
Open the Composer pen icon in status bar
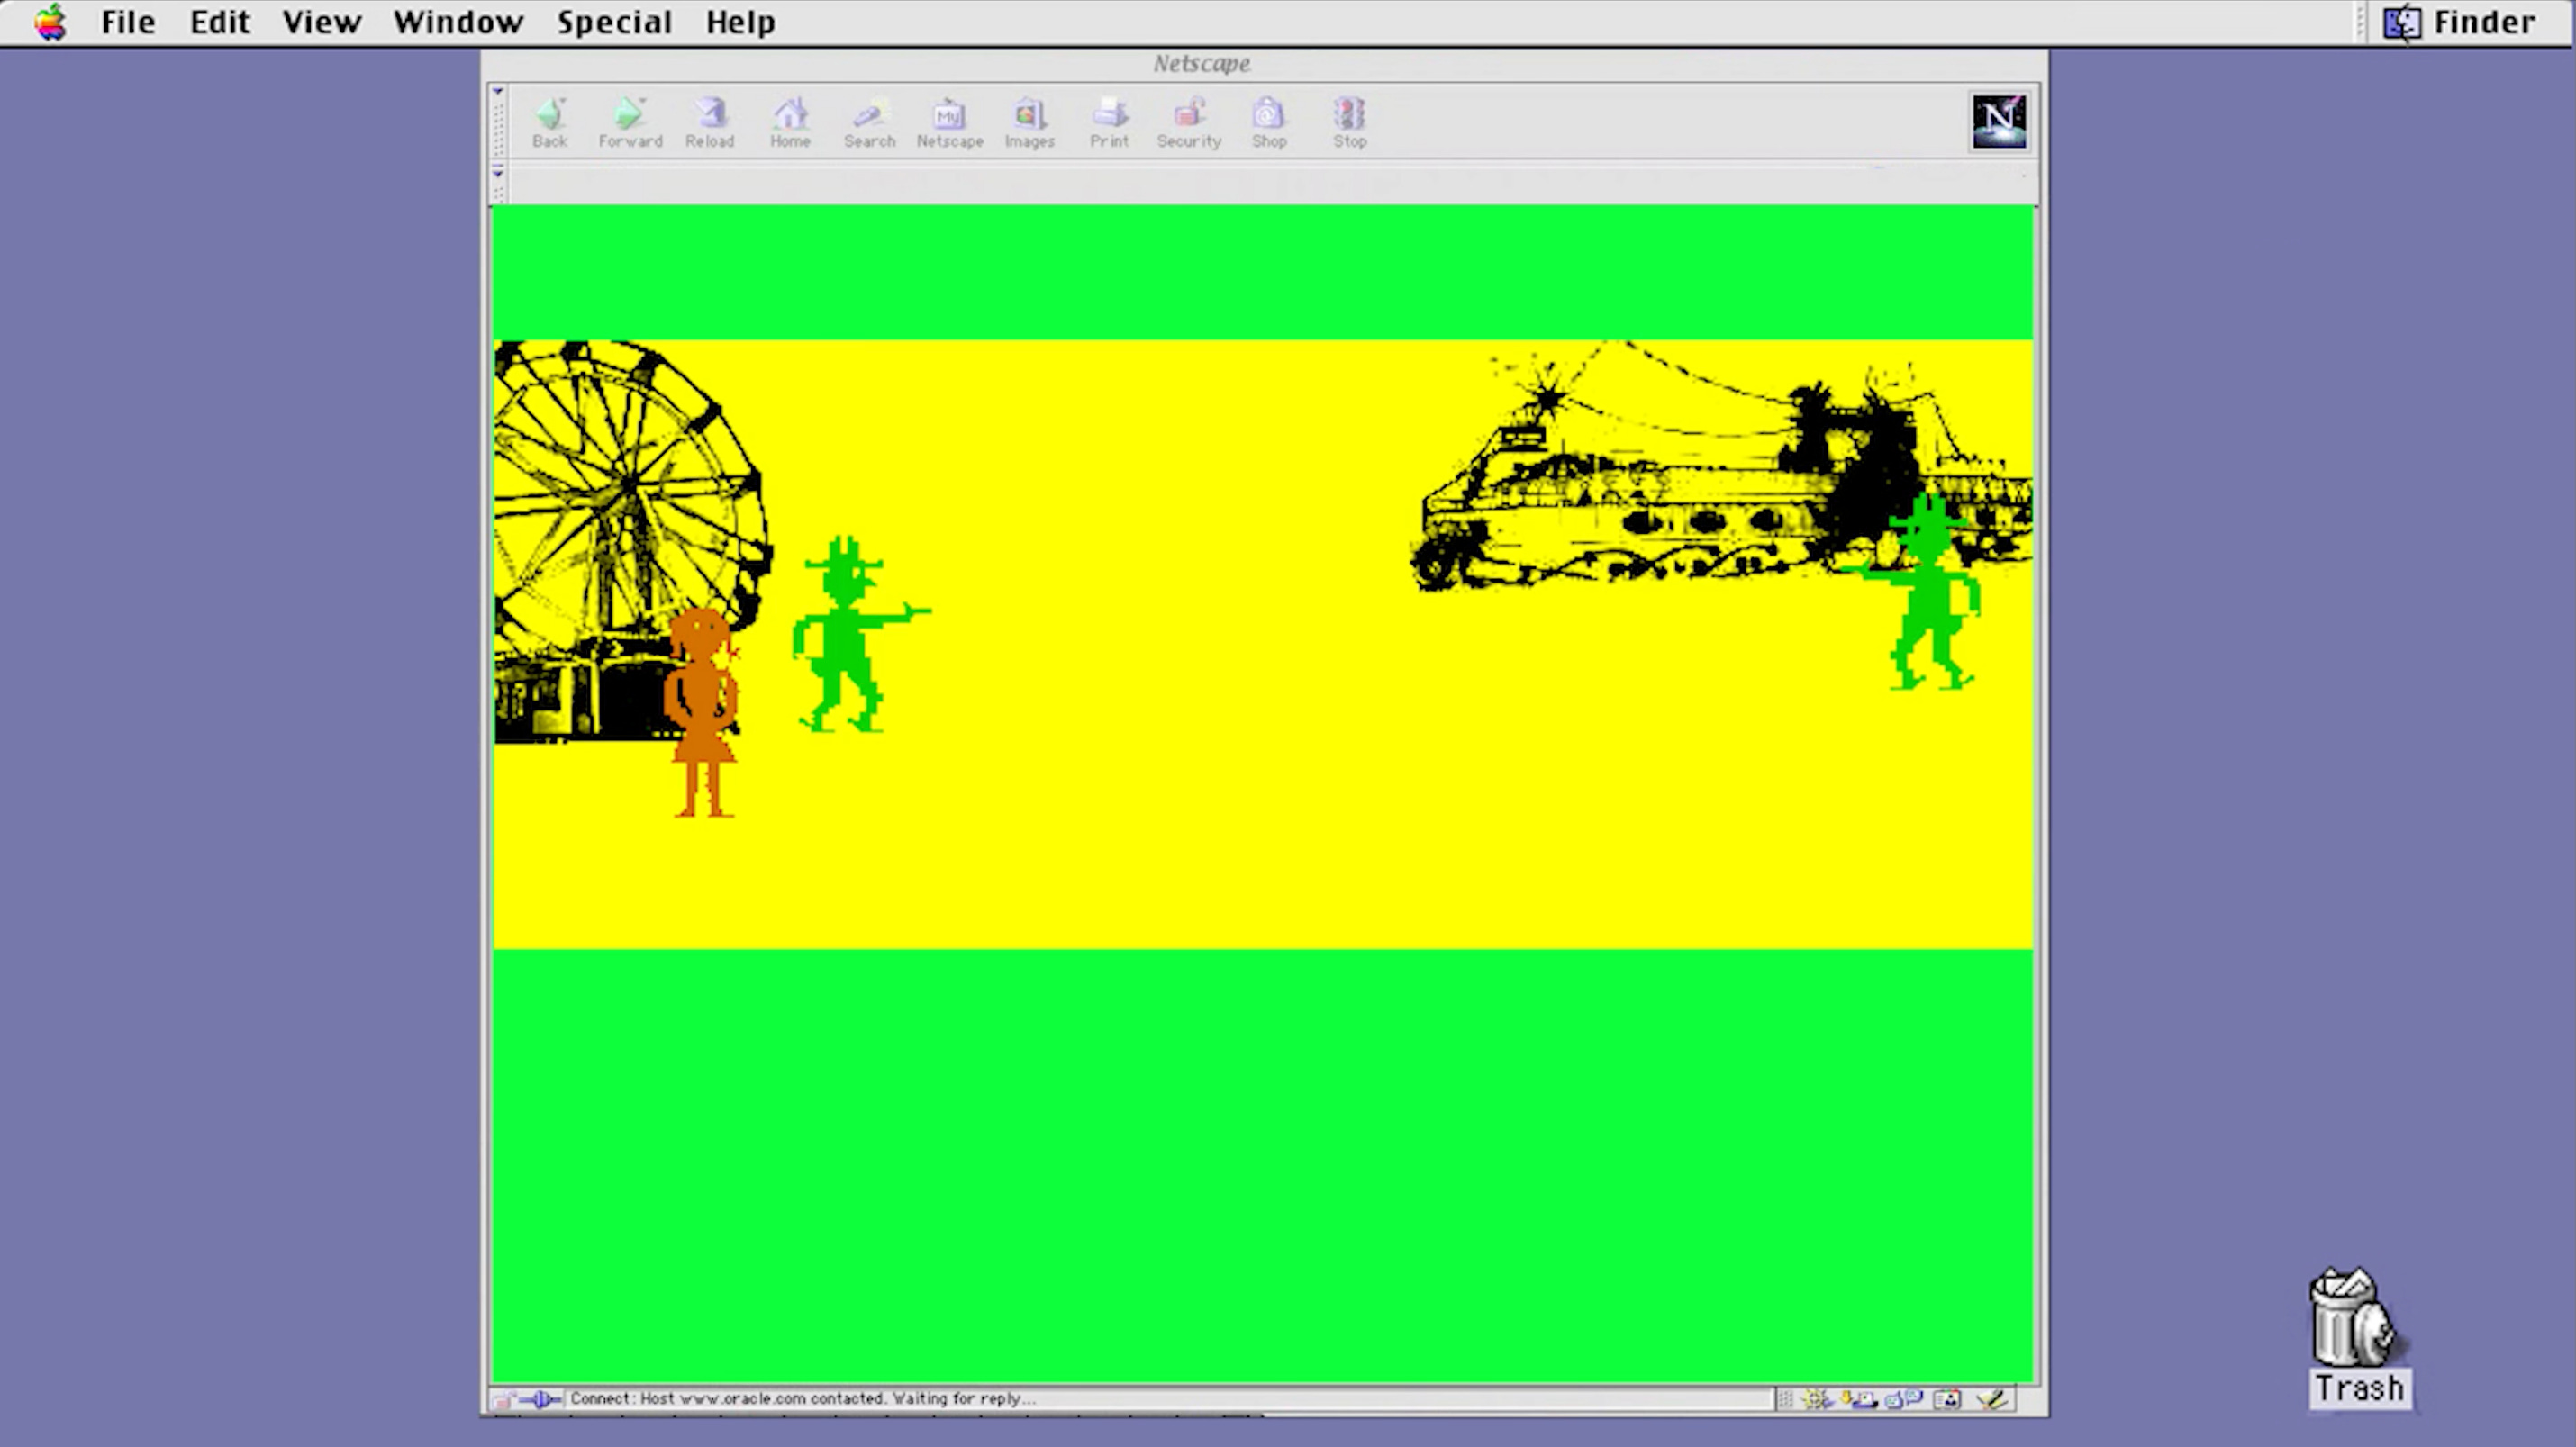[x=1992, y=1399]
